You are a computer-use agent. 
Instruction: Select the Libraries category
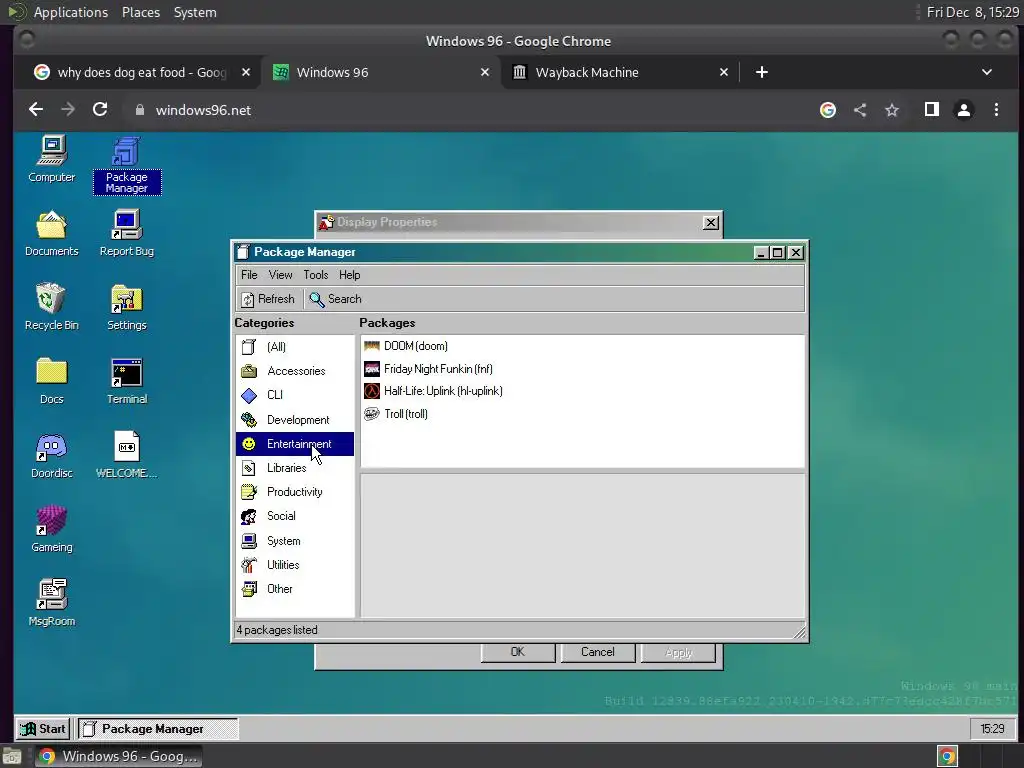click(295, 468)
